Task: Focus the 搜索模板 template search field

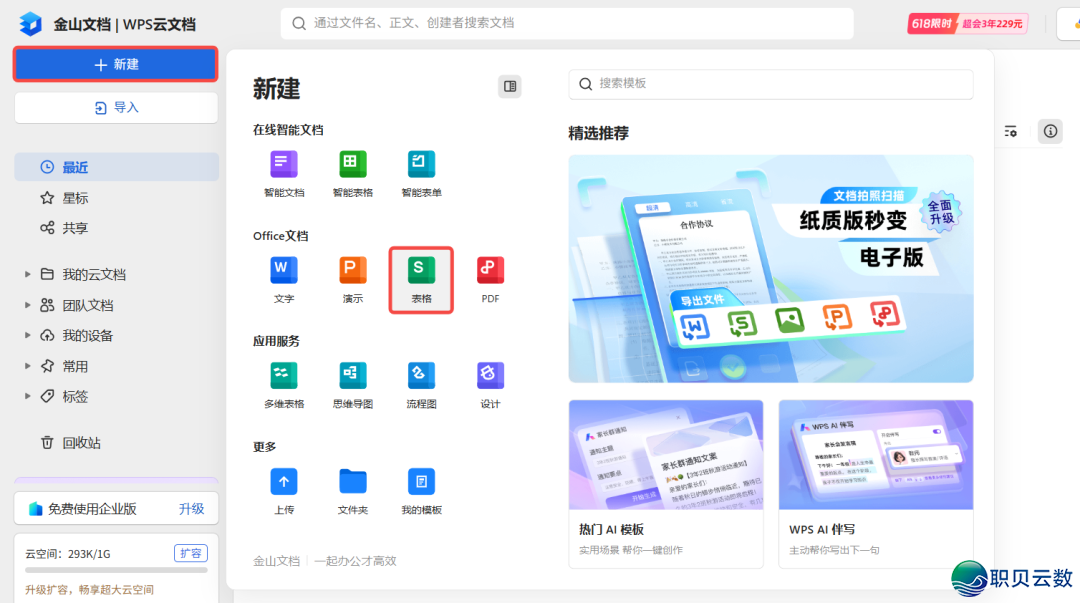Action: click(x=771, y=84)
